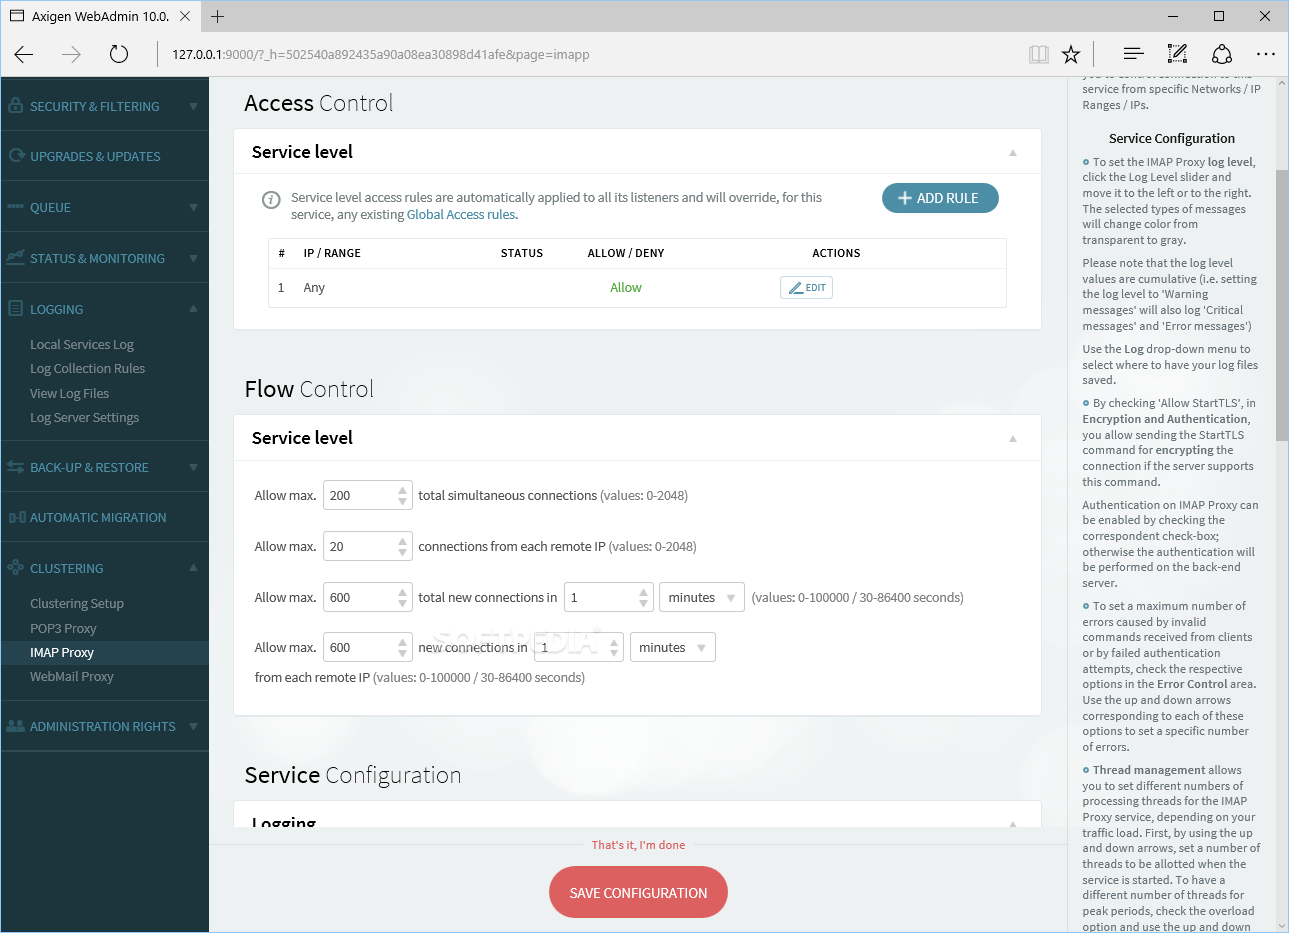Open View Log Files page

(x=69, y=393)
